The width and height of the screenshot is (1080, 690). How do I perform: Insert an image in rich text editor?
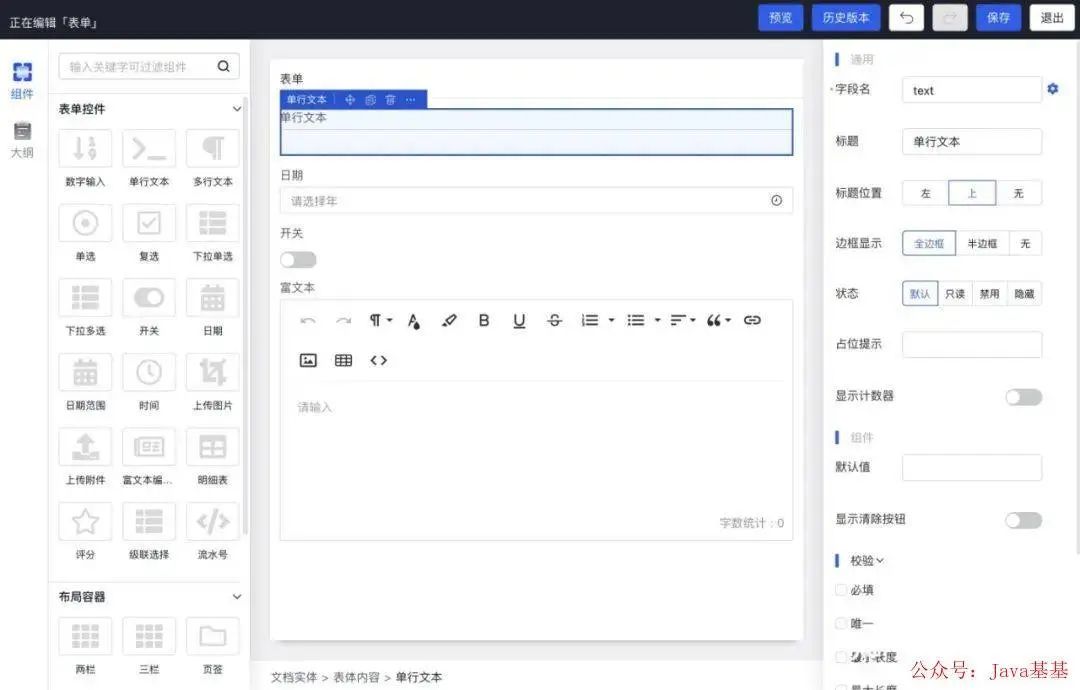tap(308, 360)
